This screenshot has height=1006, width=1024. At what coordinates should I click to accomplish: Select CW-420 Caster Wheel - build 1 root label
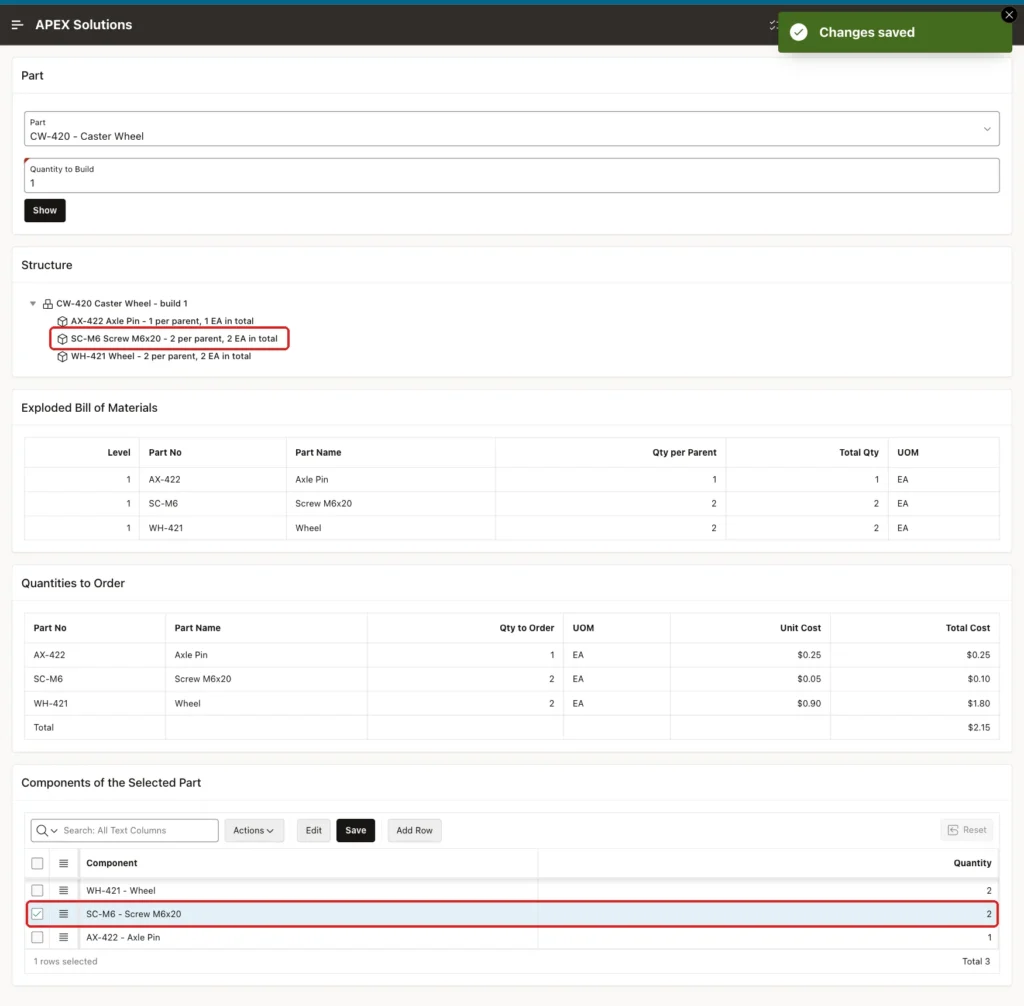pos(121,304)
